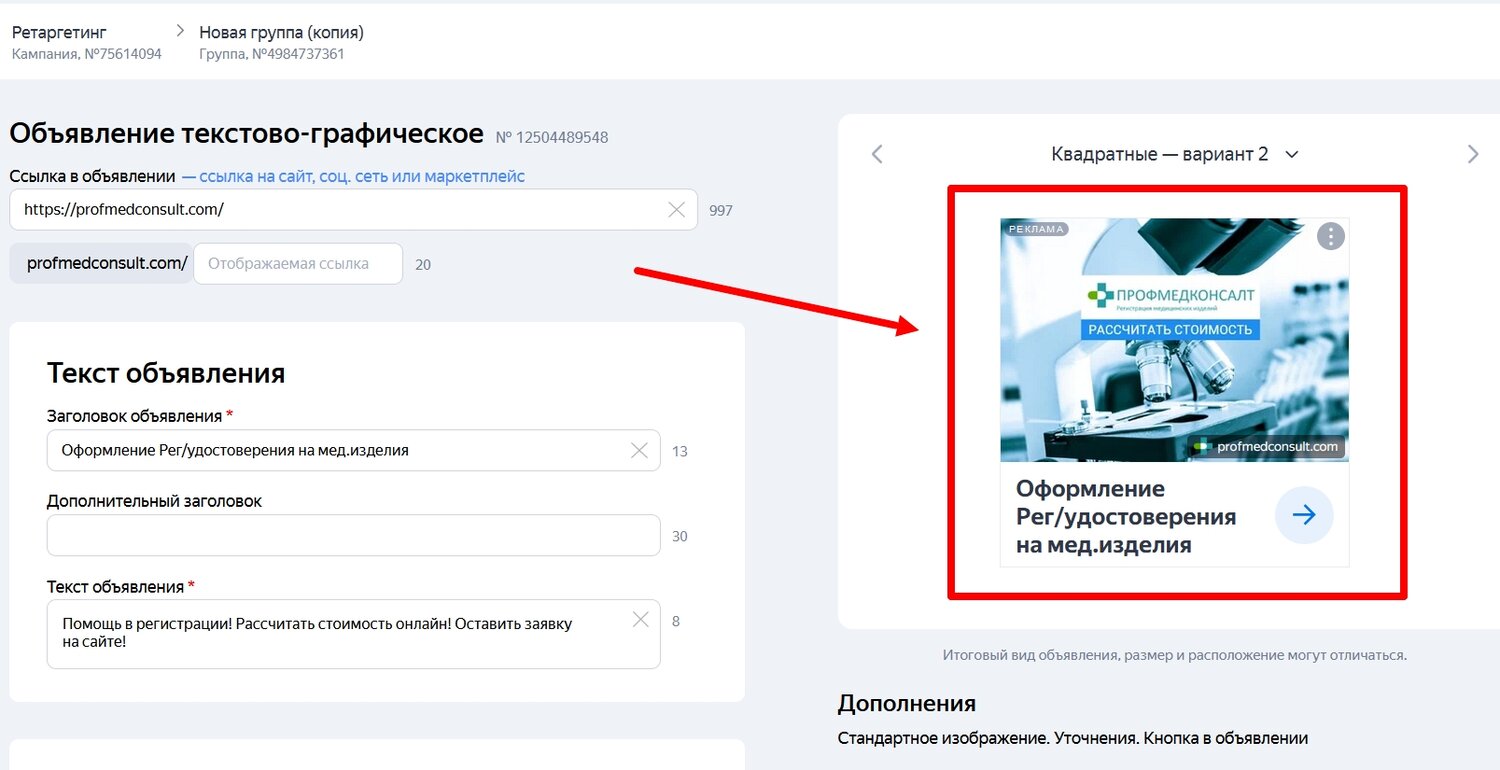
Task: Edit 'Заголовок объявления' input
Action: point(353,451)
